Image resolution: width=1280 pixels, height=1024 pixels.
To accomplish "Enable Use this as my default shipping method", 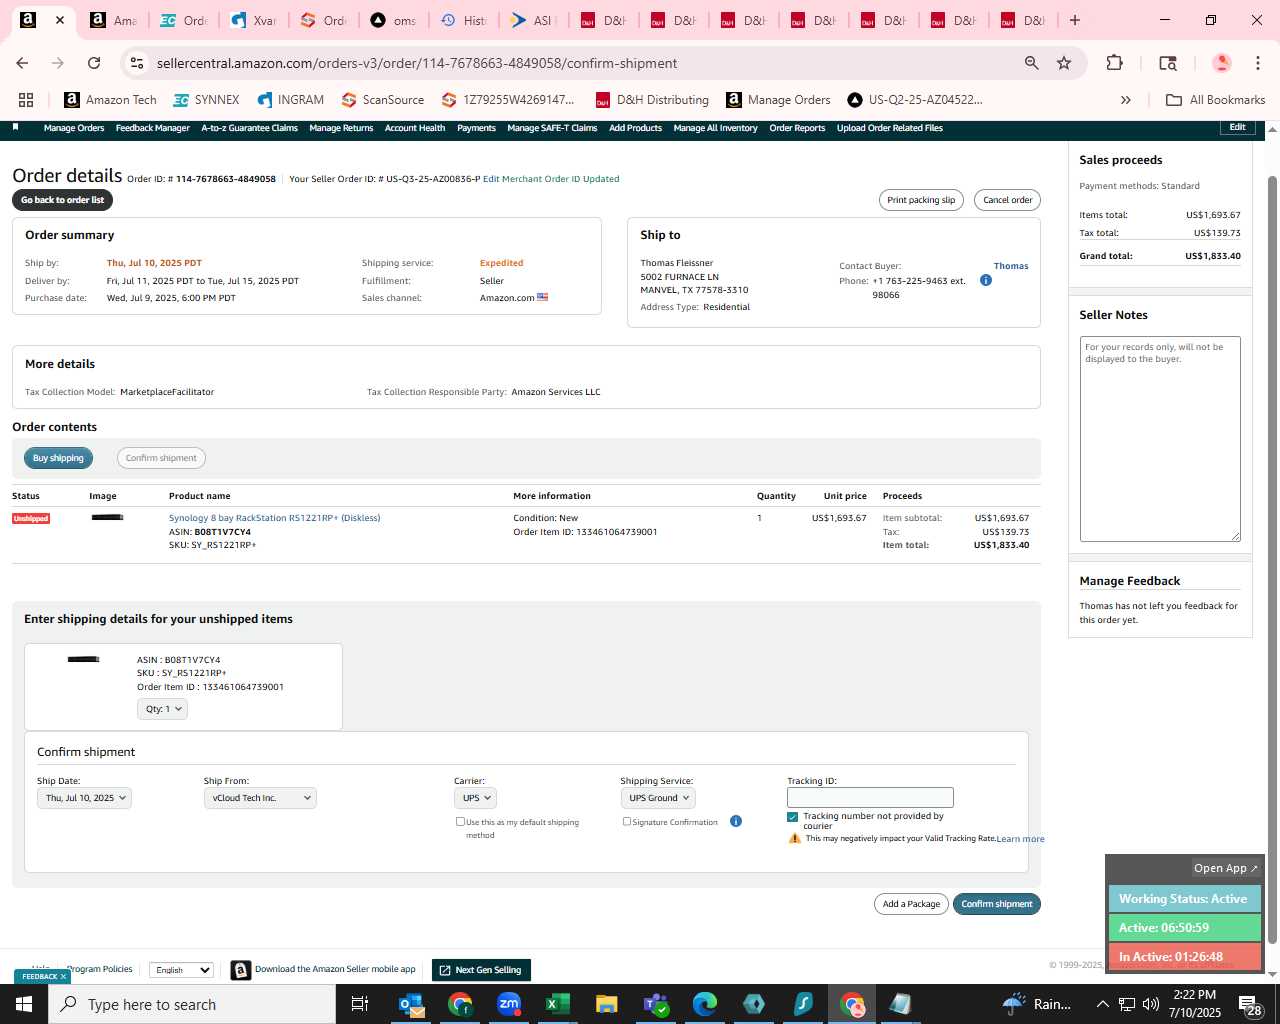I will point(460,821).
